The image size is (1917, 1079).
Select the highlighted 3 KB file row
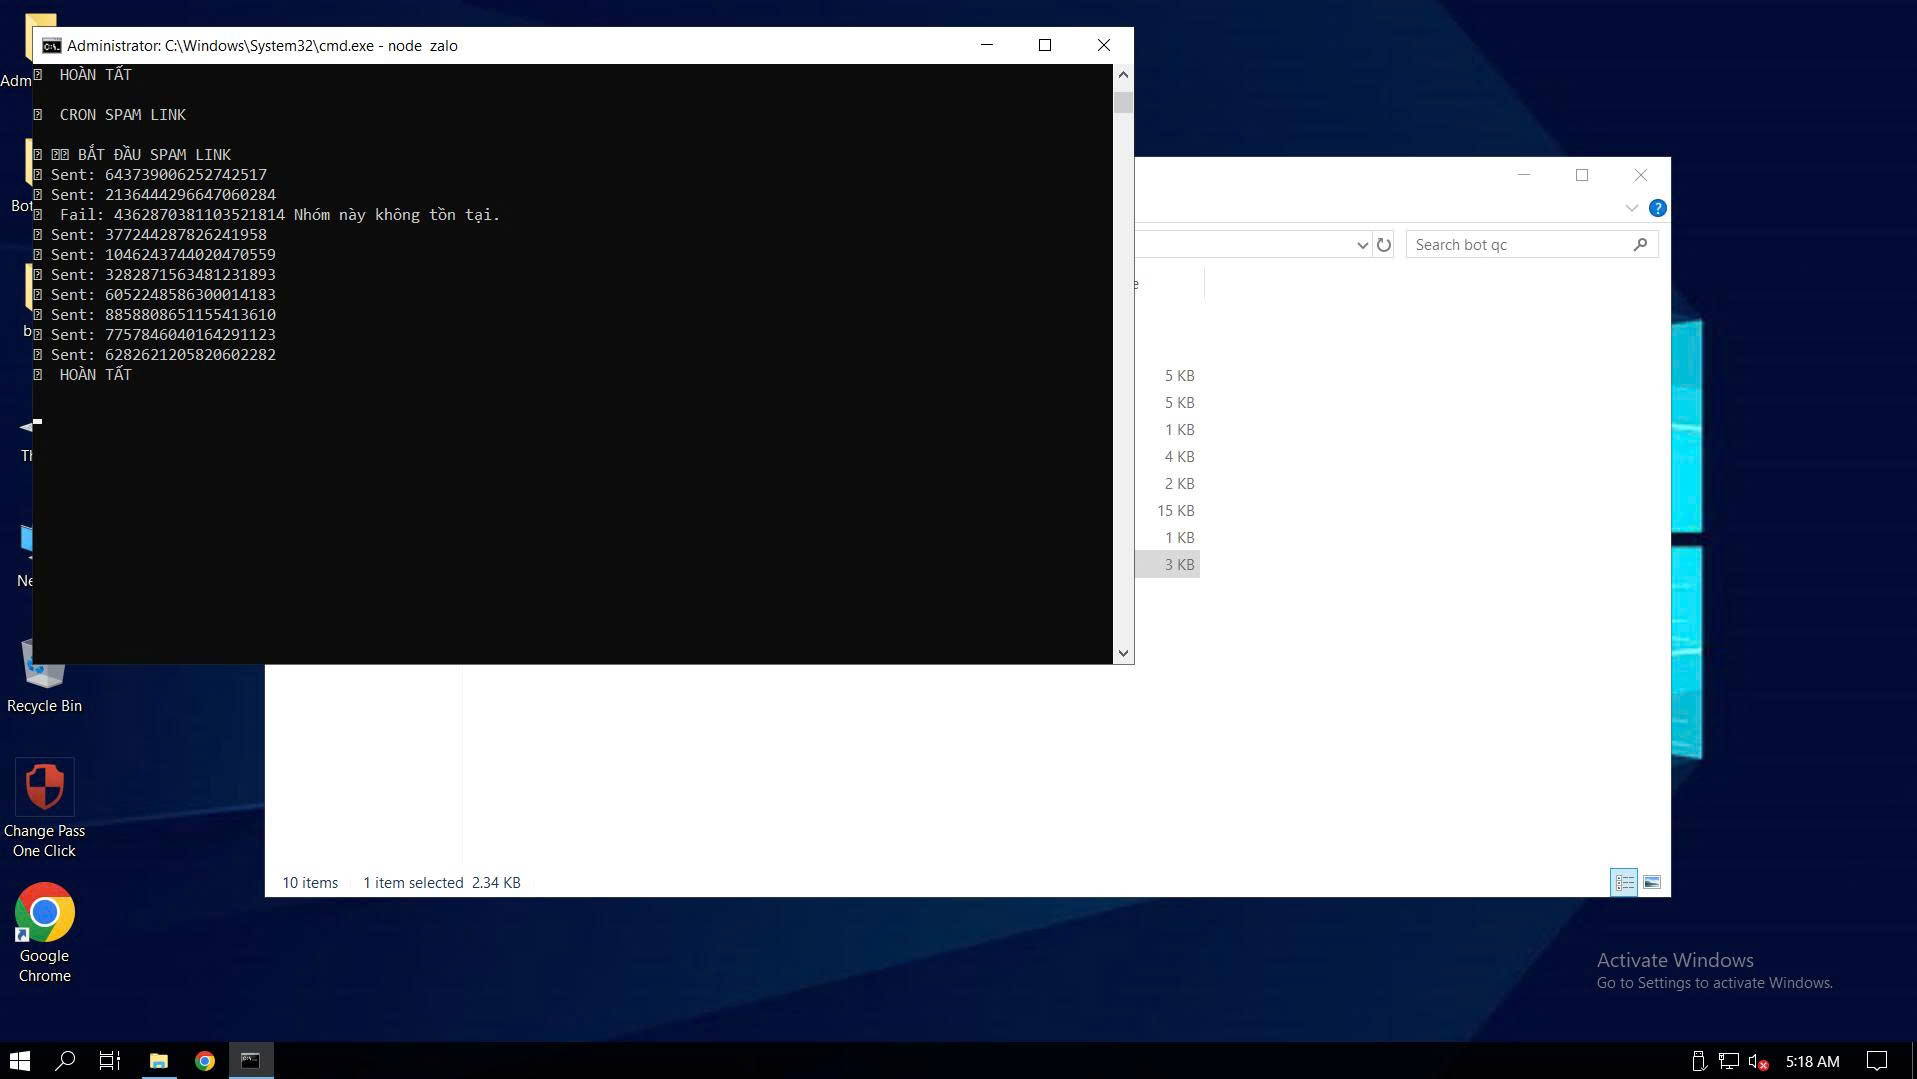click(1167, 564)
